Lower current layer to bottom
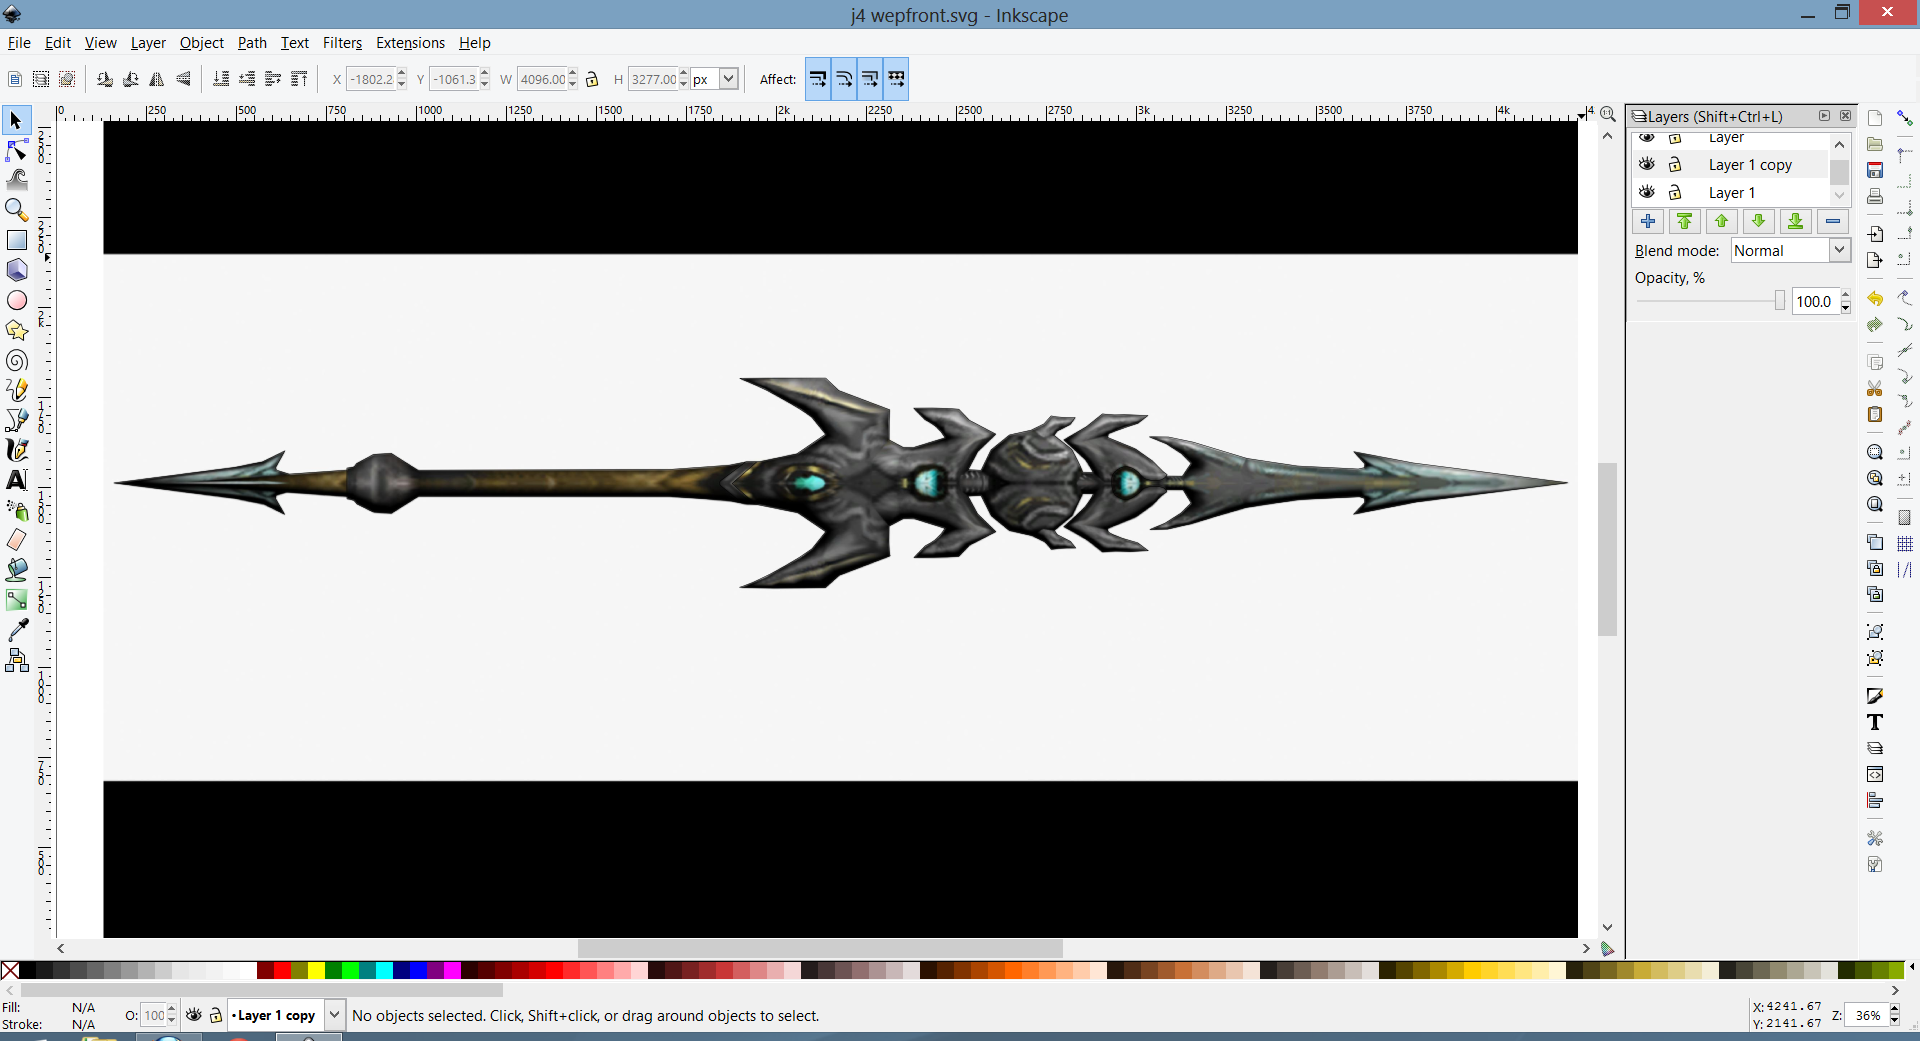 pyautogui.click(x=1796, y=221)
